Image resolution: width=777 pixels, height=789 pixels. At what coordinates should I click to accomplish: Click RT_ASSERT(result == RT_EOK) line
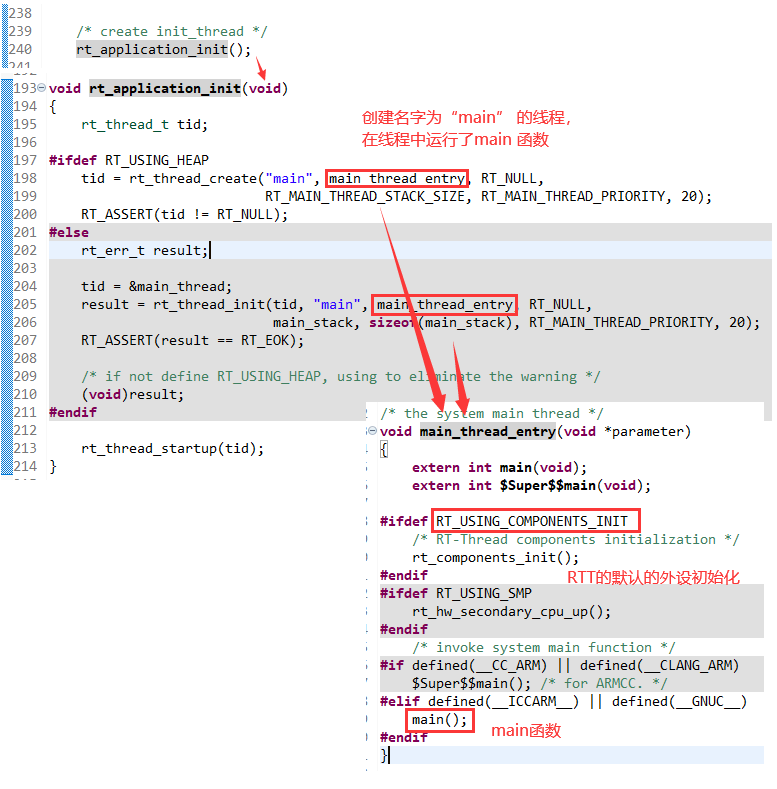pyautogui.click(x=193, y=340)
